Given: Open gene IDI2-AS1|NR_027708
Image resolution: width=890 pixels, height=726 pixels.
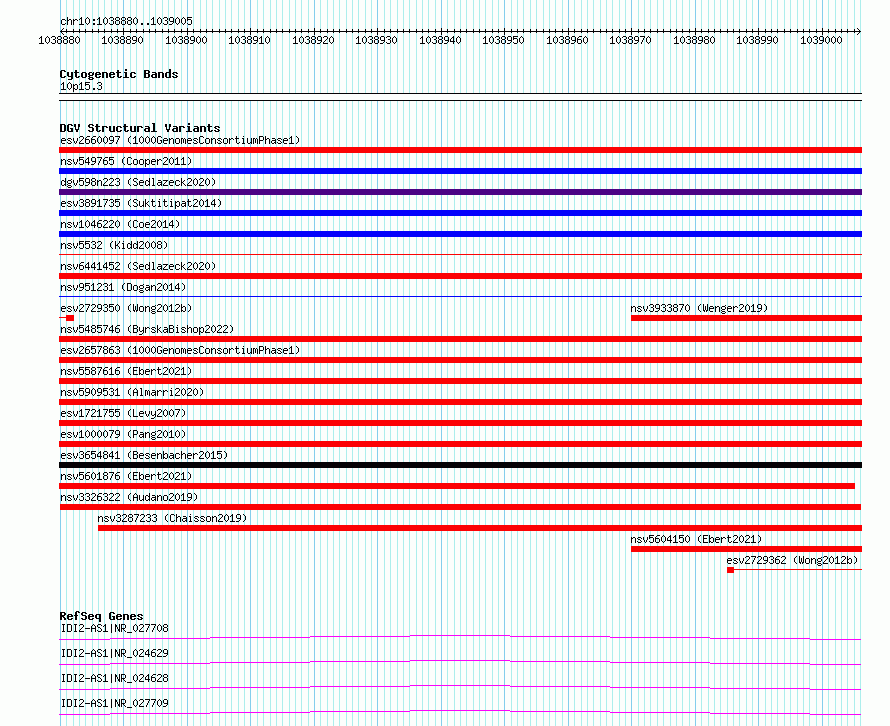Looking at the screenshot, I should pyautogui.click(x=115, y=628).
